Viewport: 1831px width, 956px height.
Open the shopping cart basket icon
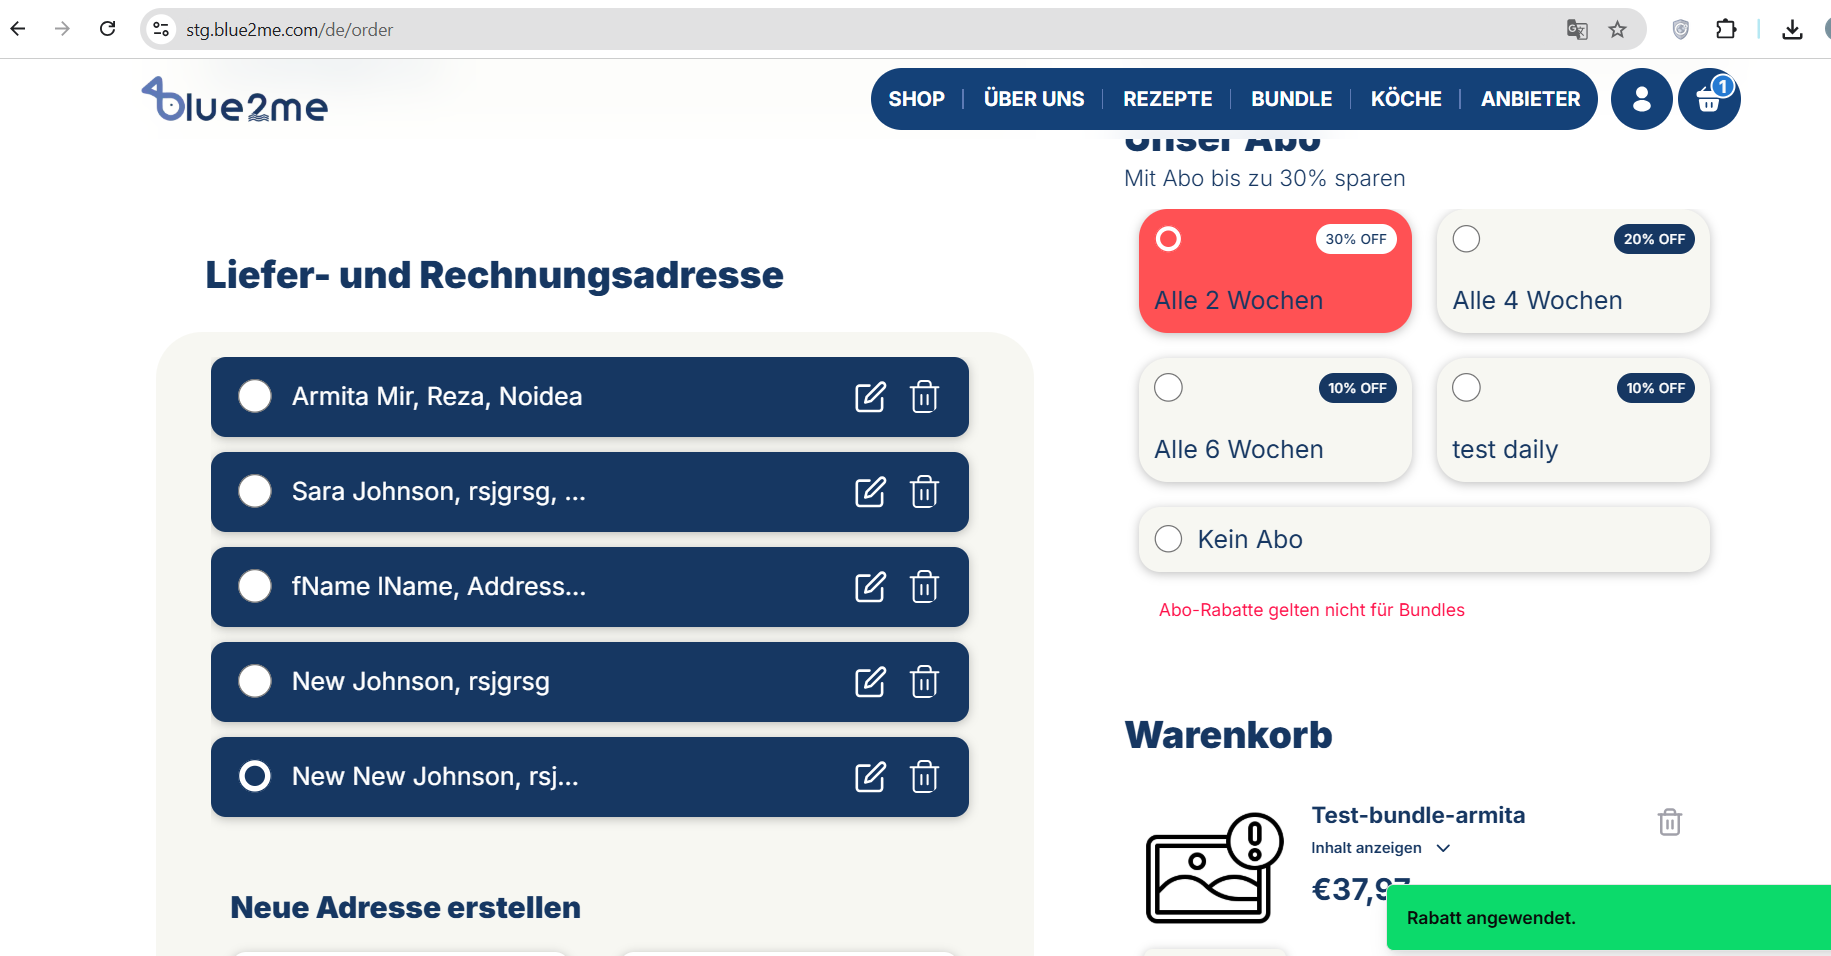(x=1708, y=99)
